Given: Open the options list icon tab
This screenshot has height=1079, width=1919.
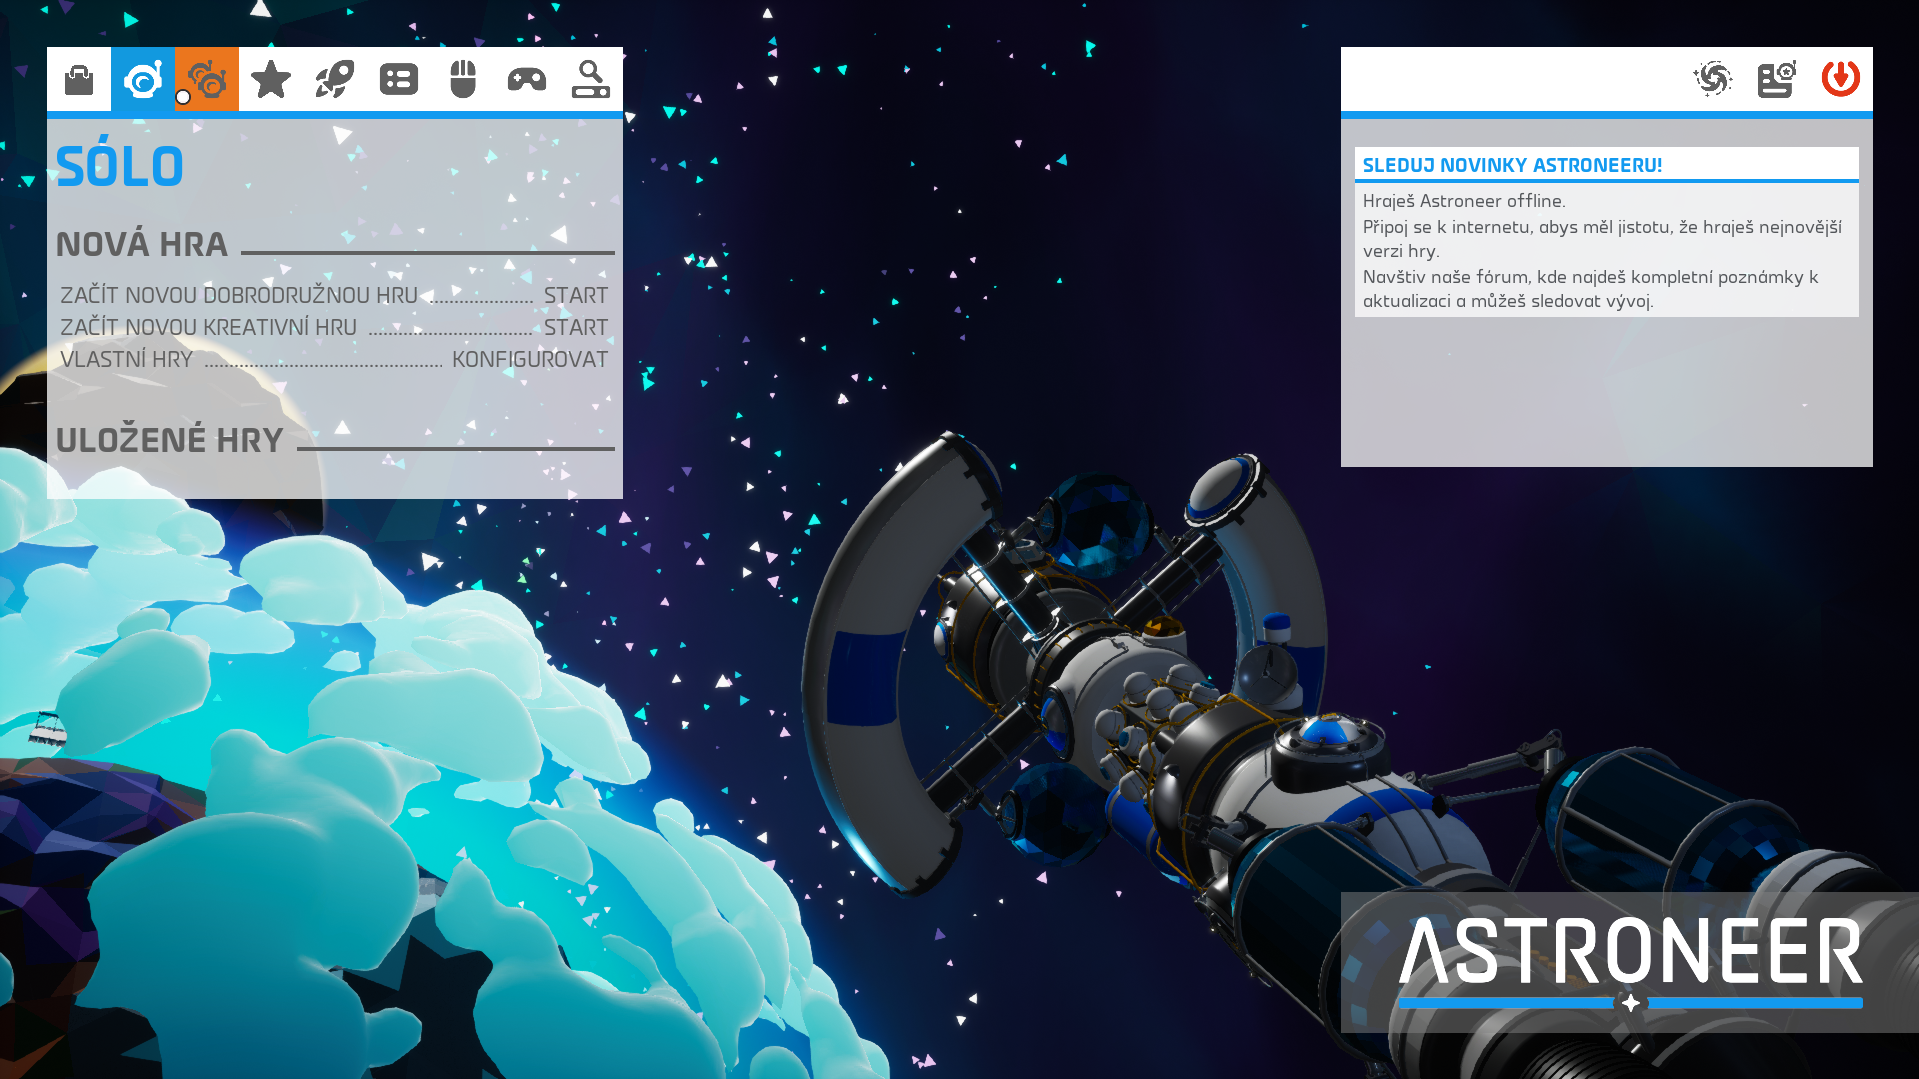Looking at the screenshot, I should [399, 79].
